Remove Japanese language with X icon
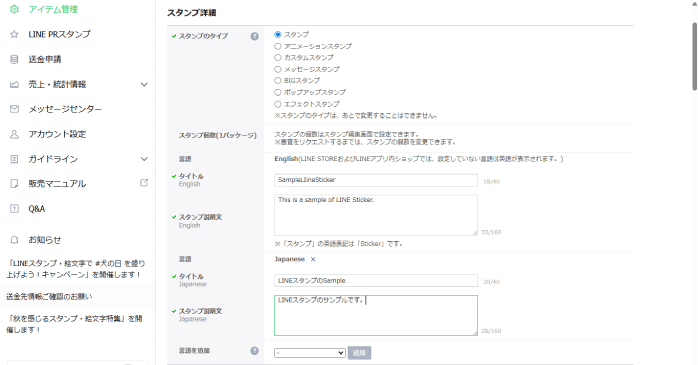698x365 pixels. tap(313, 260)
